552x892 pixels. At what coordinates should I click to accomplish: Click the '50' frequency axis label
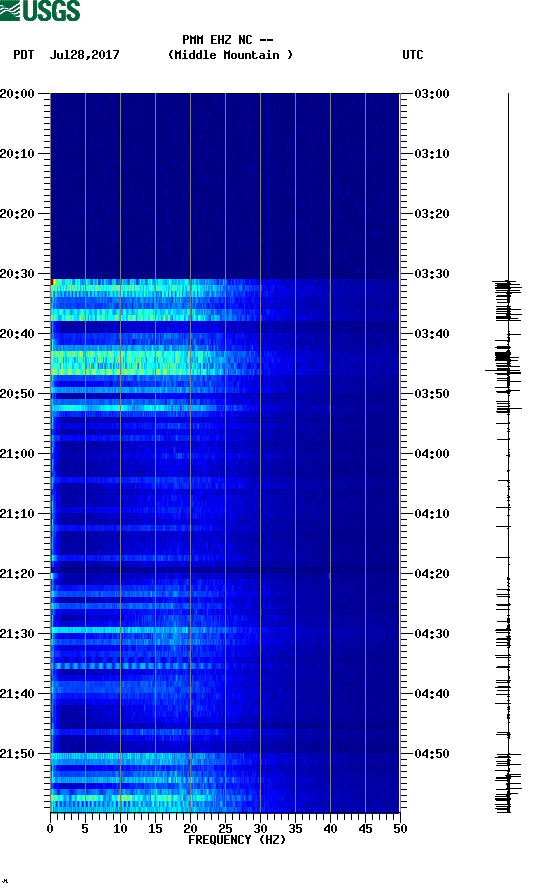click(x=400, y=829)
